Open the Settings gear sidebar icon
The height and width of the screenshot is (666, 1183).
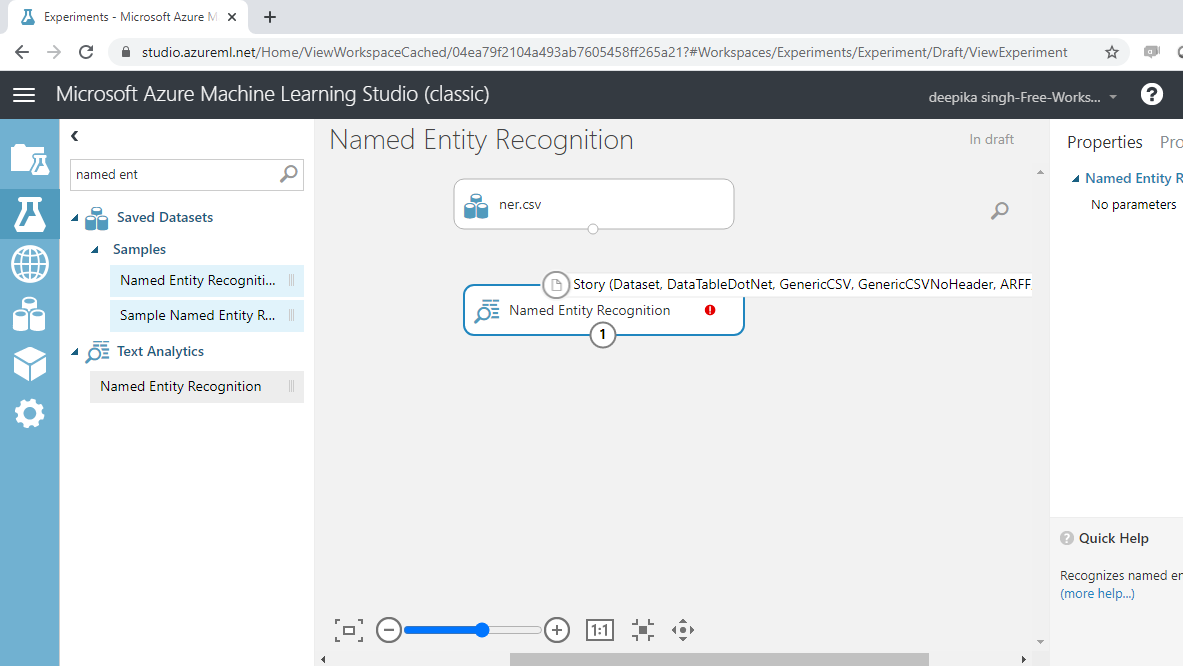click(29, 413)
